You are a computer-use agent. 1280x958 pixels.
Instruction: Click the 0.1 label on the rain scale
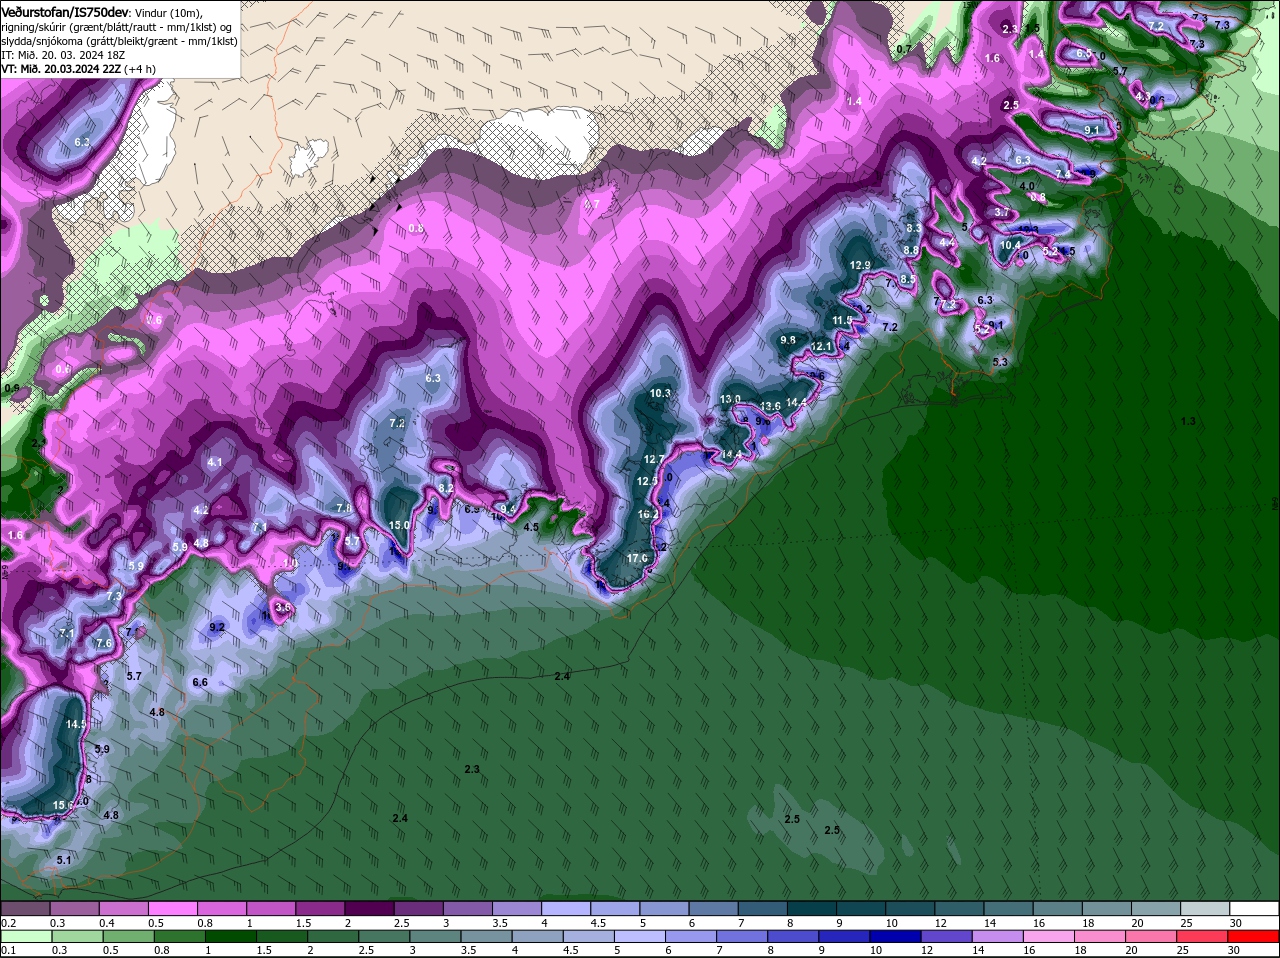point(8,949)
